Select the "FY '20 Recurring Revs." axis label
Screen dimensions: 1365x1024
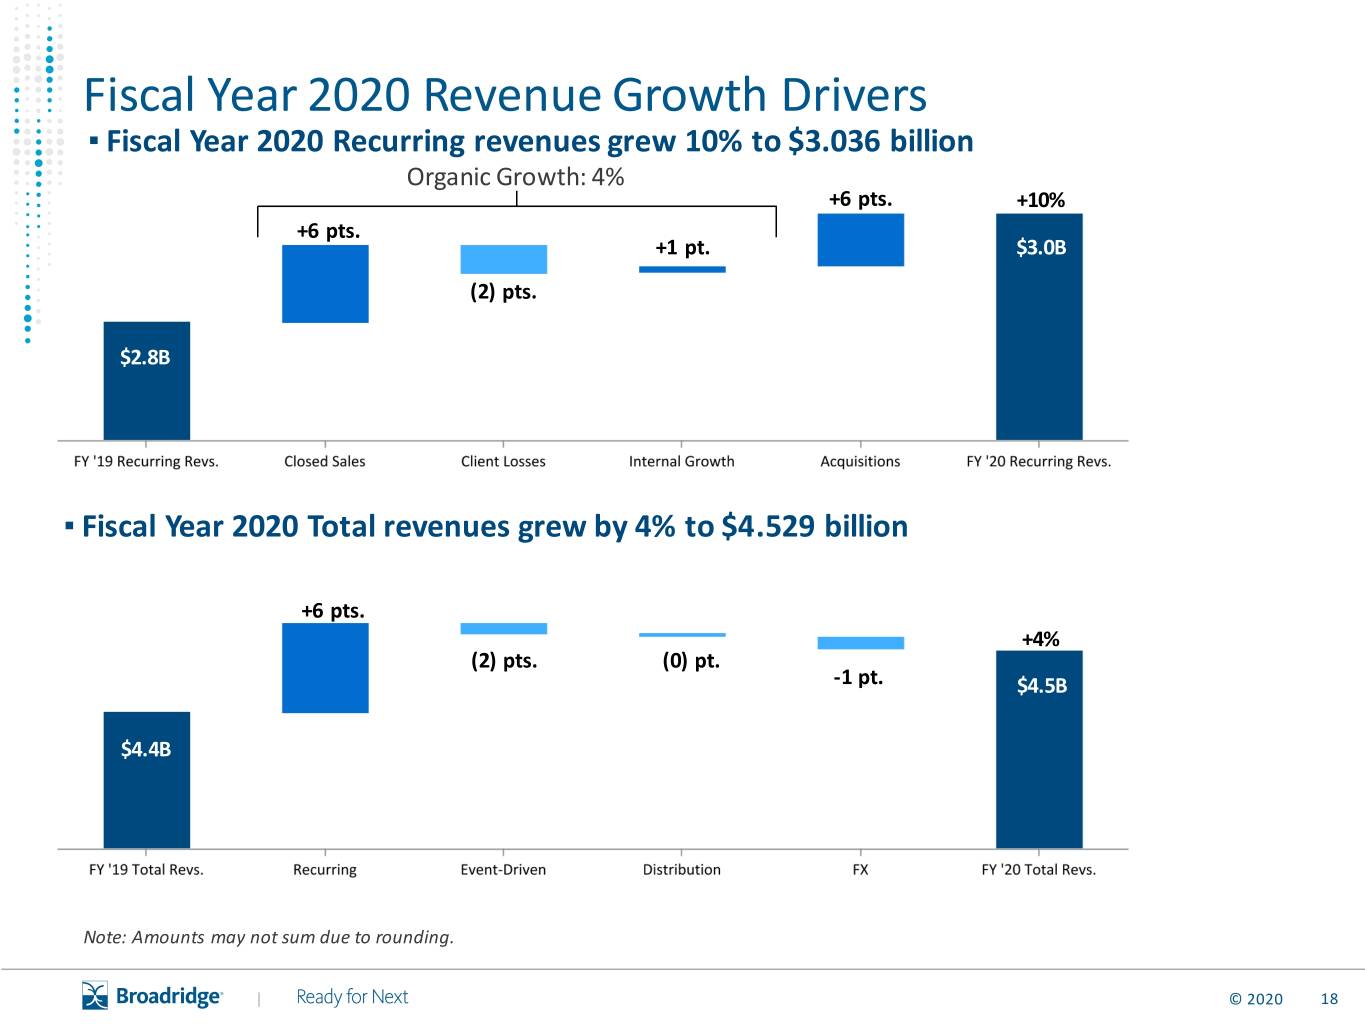point(1039,461)
